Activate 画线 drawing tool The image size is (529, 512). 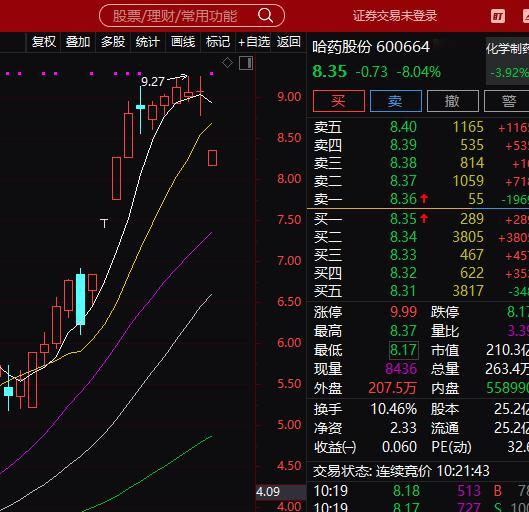183,42
